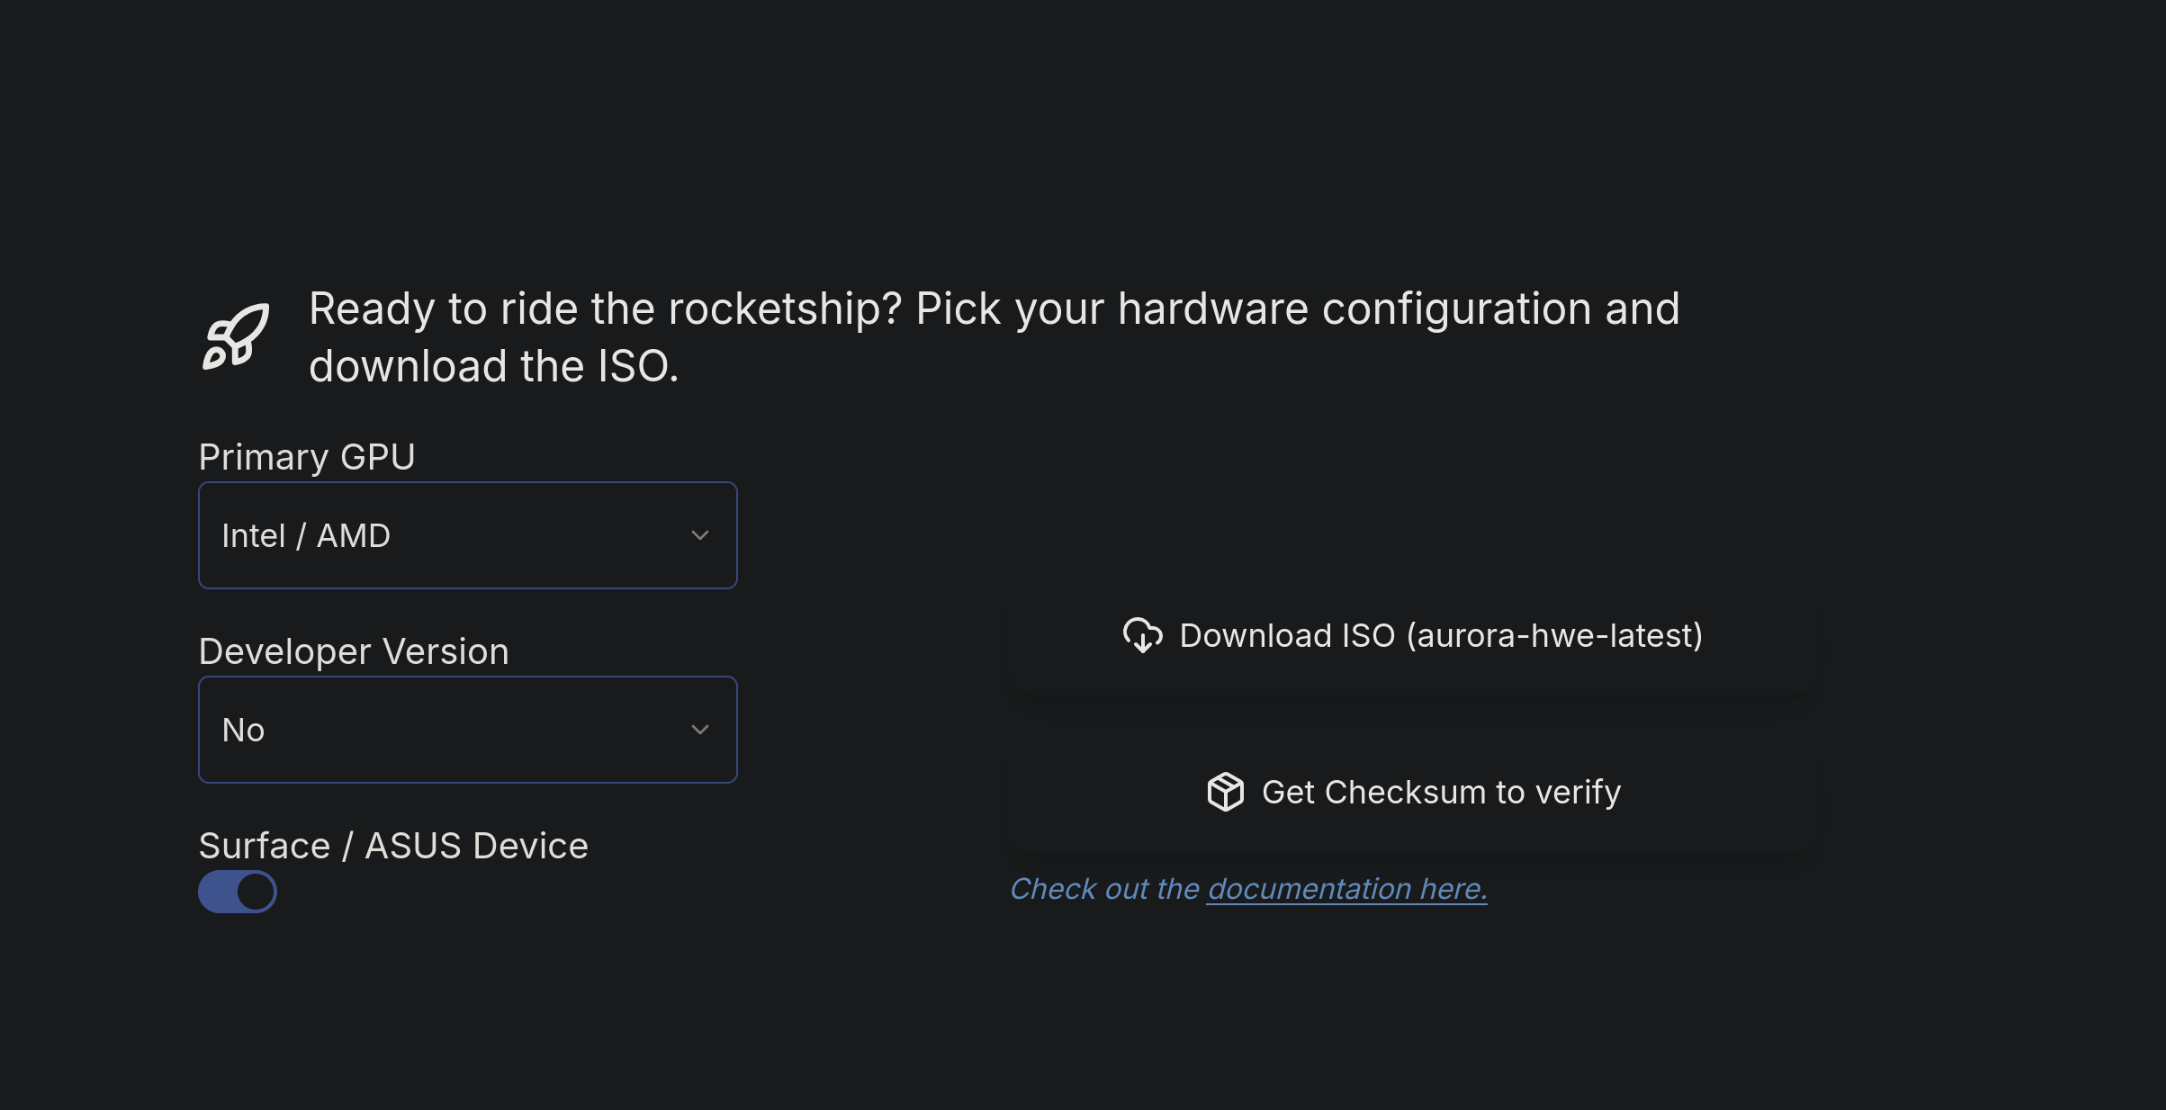The image size is (2166, 1110).
Task: Expand the Primary GPU chevron arrow
Action: click(x=700, y=535)
